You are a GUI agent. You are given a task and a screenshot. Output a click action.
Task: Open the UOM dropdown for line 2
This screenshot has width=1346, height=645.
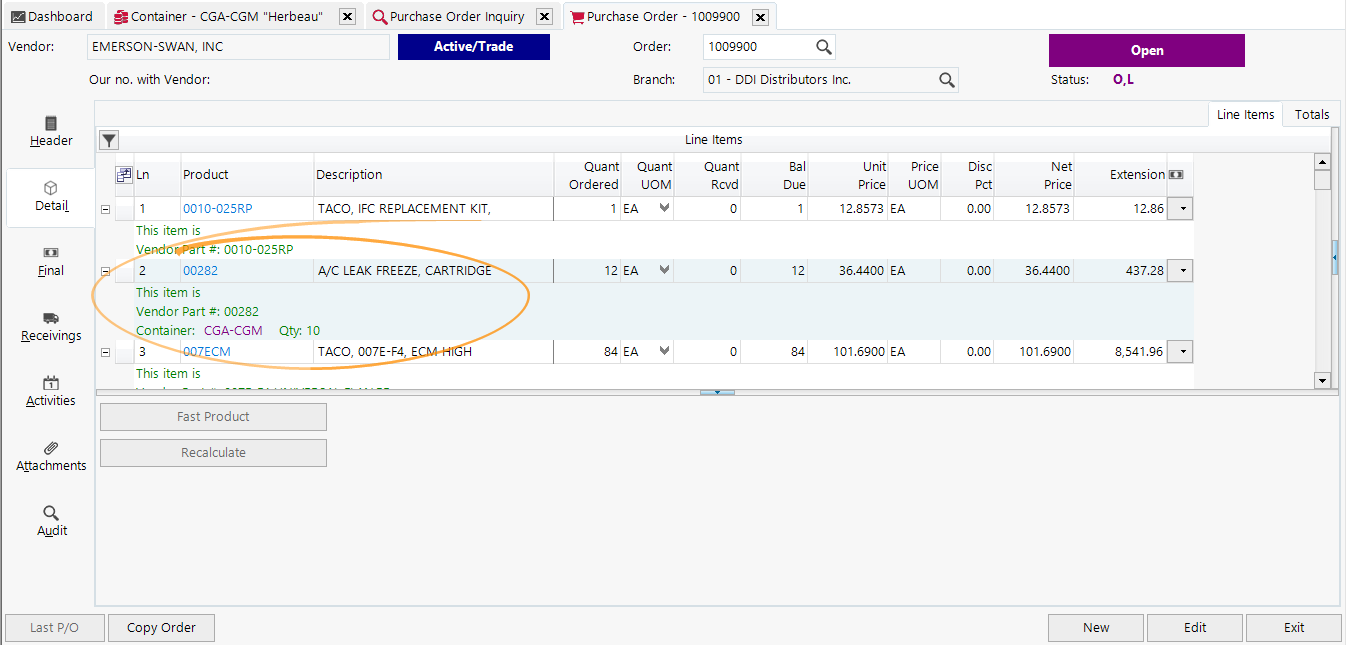click(x=662, y=270)
